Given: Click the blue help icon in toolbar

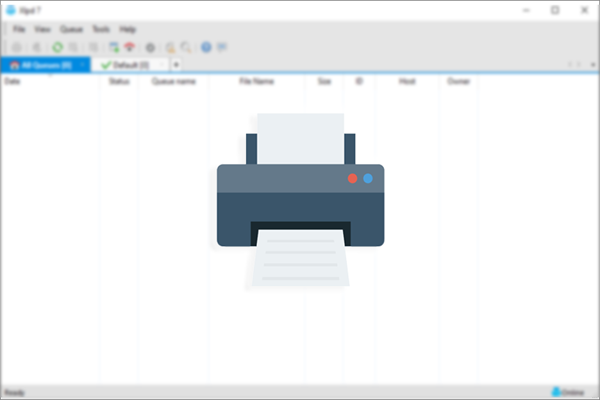Looking at the screenshot, I should [206, 47].
